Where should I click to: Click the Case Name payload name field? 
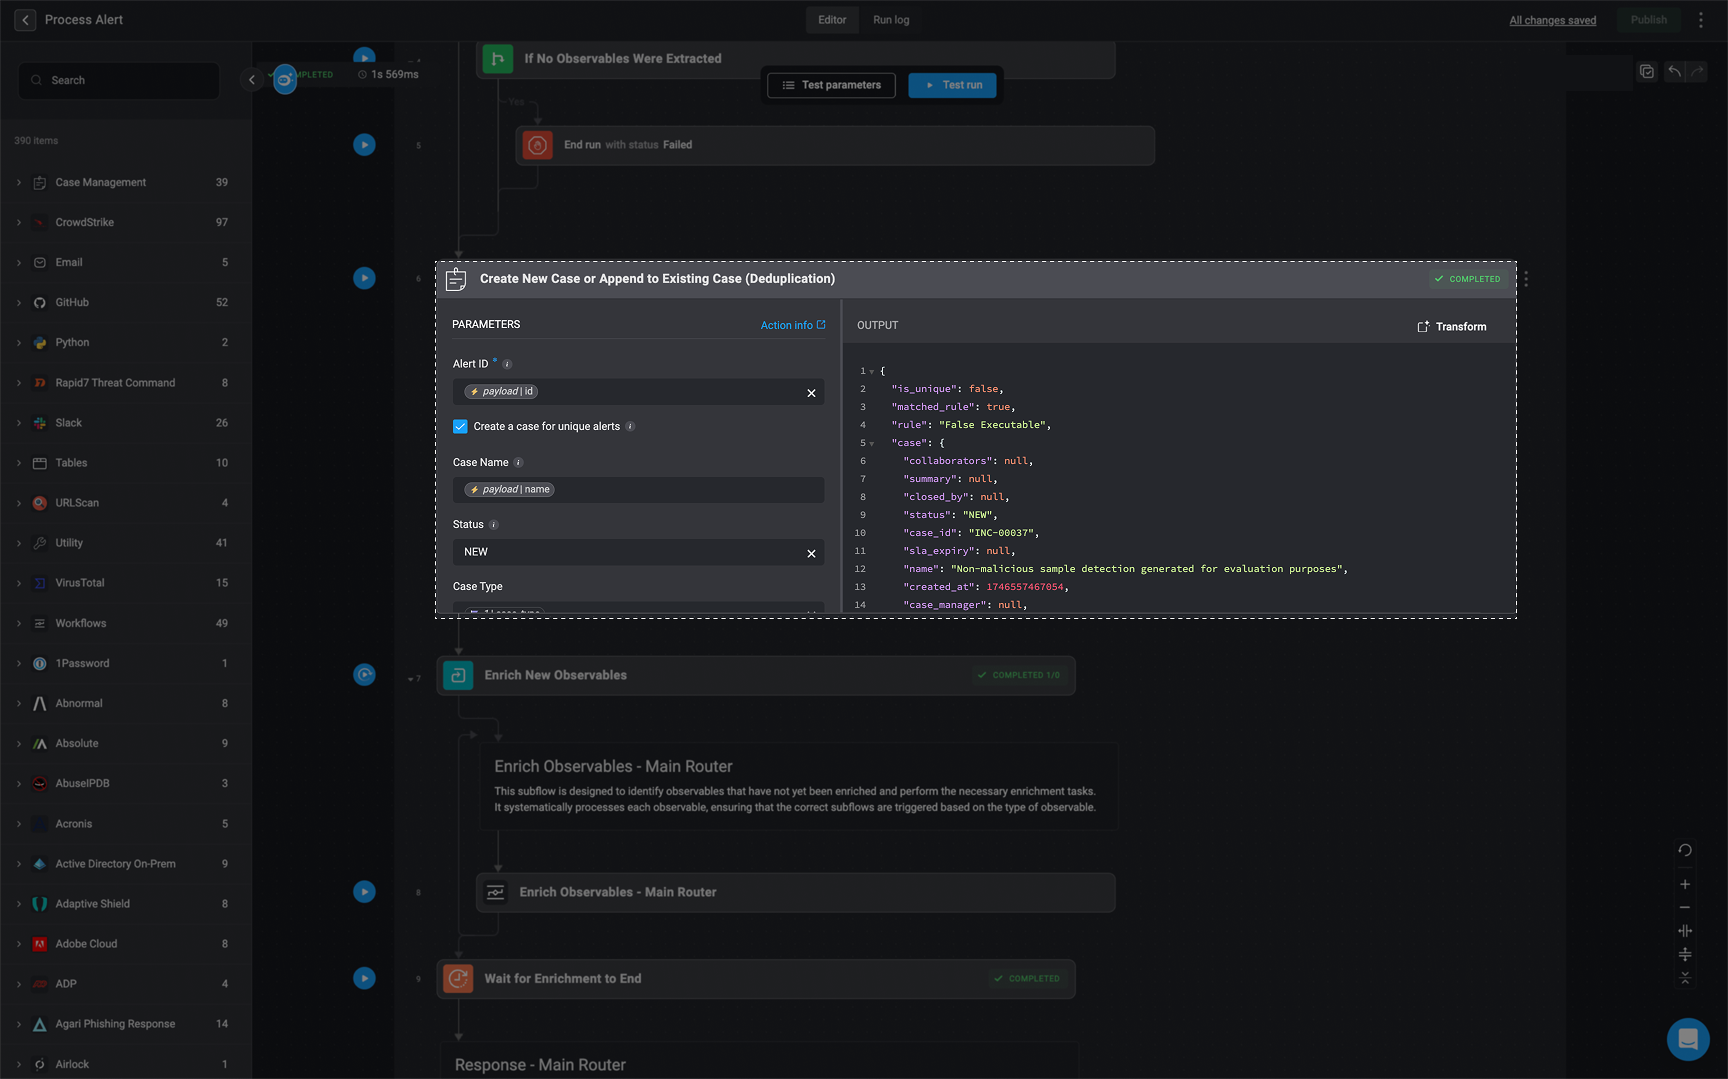click(x=638, y=490)
